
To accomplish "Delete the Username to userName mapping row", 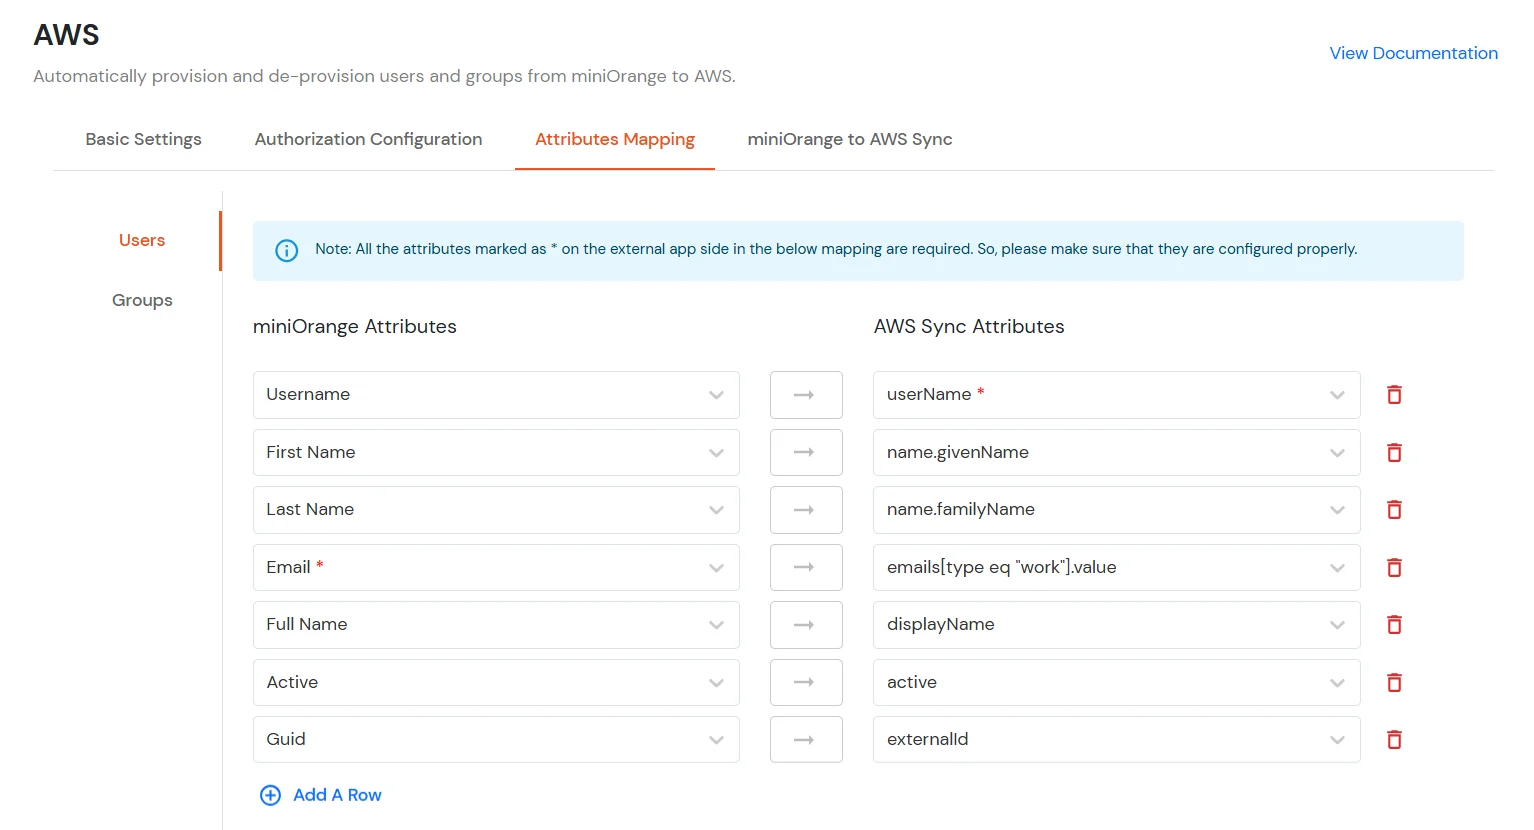I will pos(1393,394).
